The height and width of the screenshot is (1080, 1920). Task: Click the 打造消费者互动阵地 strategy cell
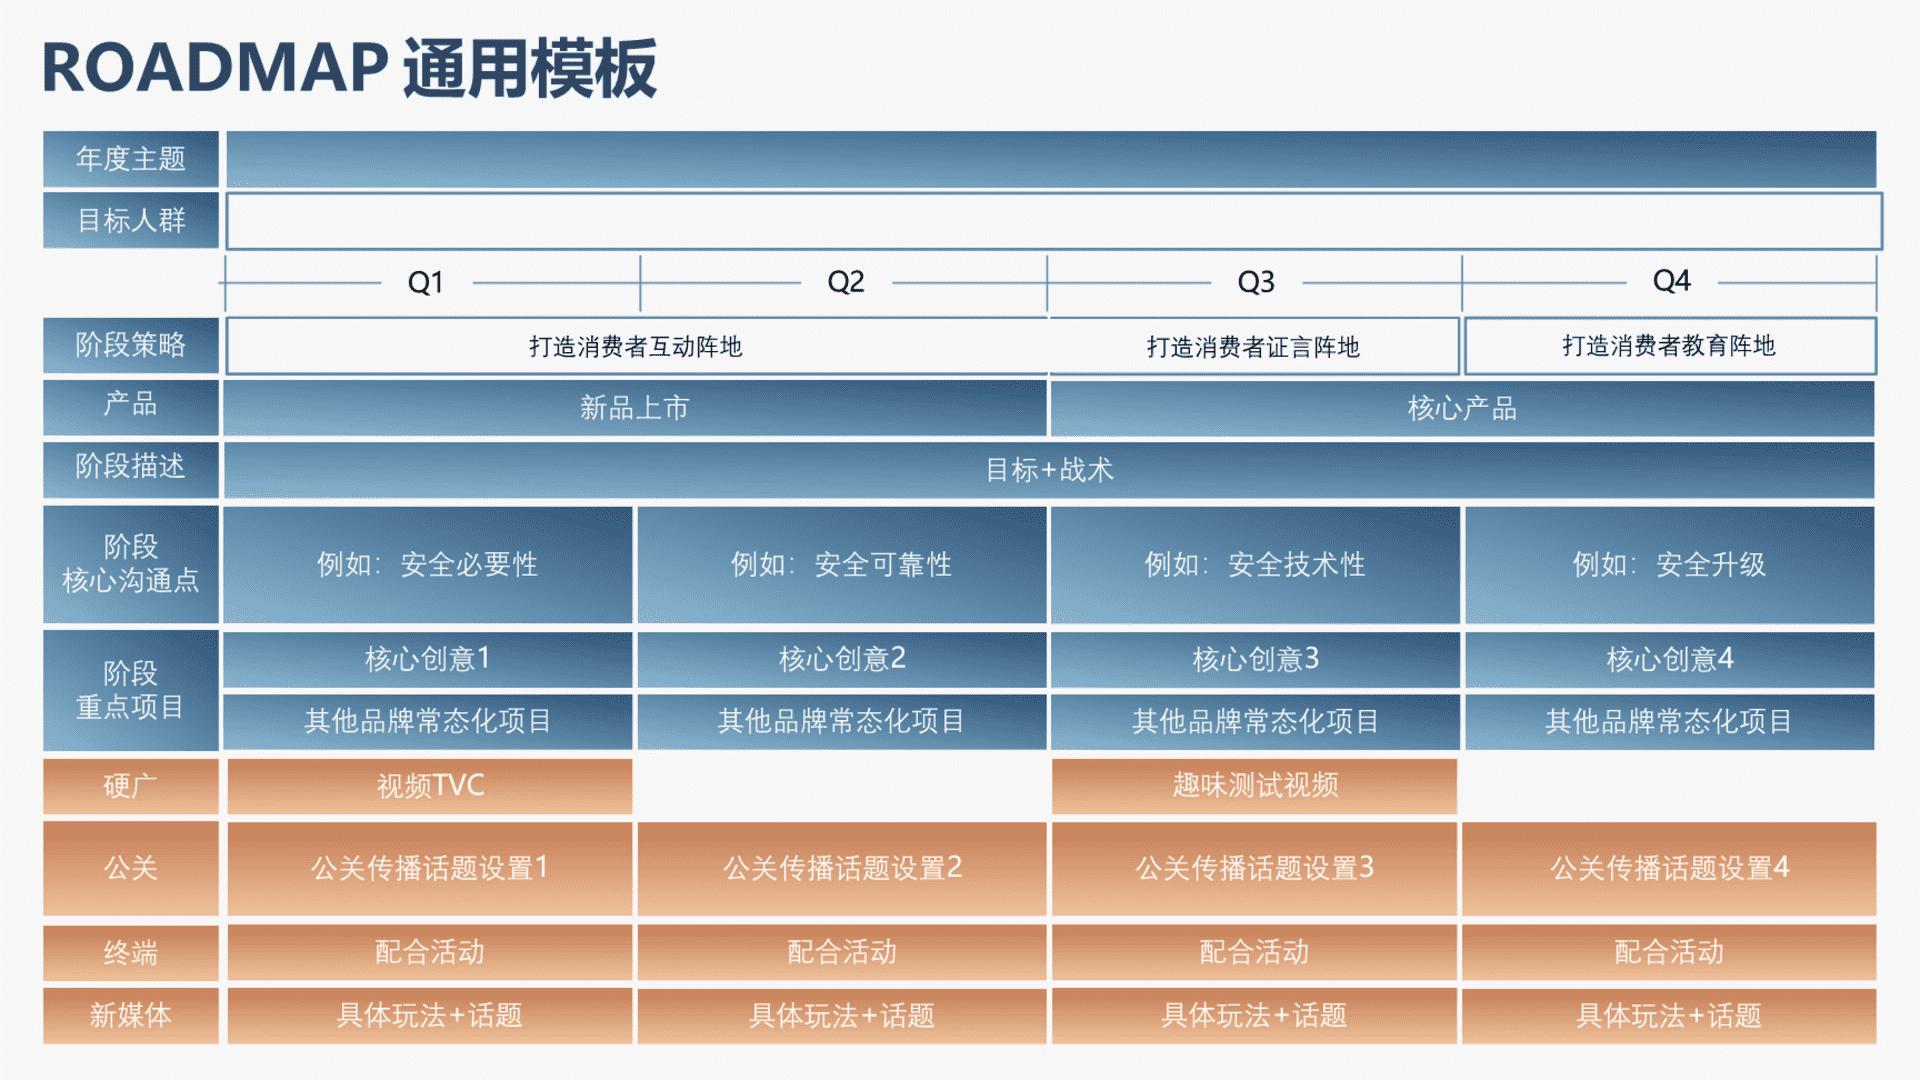[x=636, y=345]
